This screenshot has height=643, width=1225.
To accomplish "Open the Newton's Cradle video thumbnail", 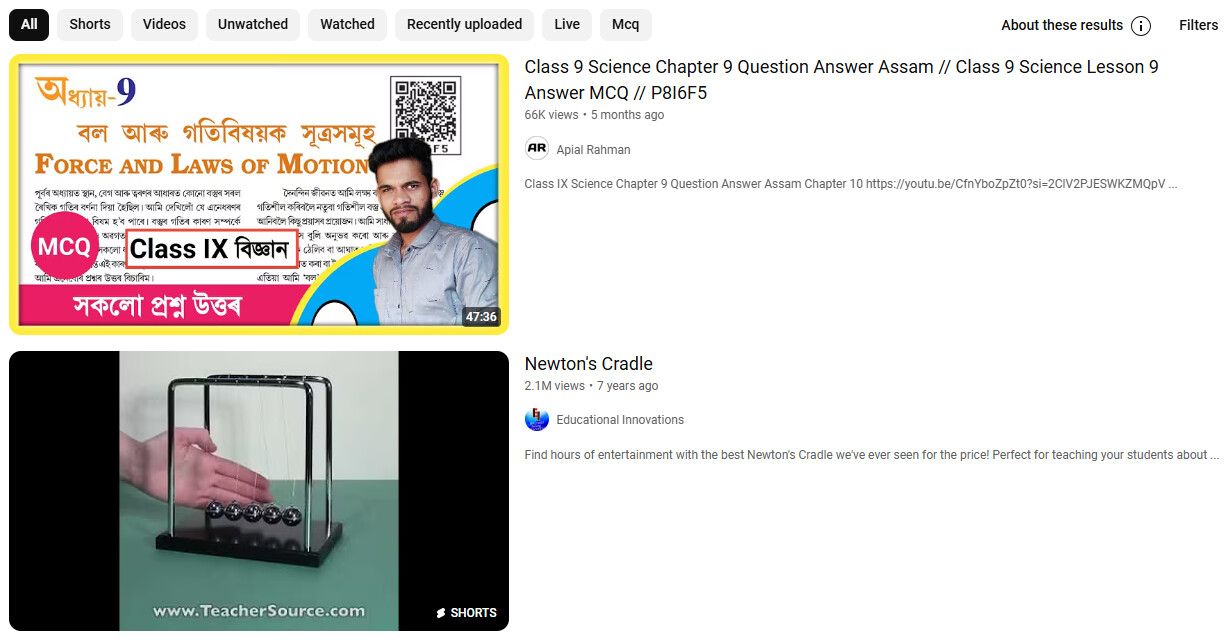I will click(259, 491).
